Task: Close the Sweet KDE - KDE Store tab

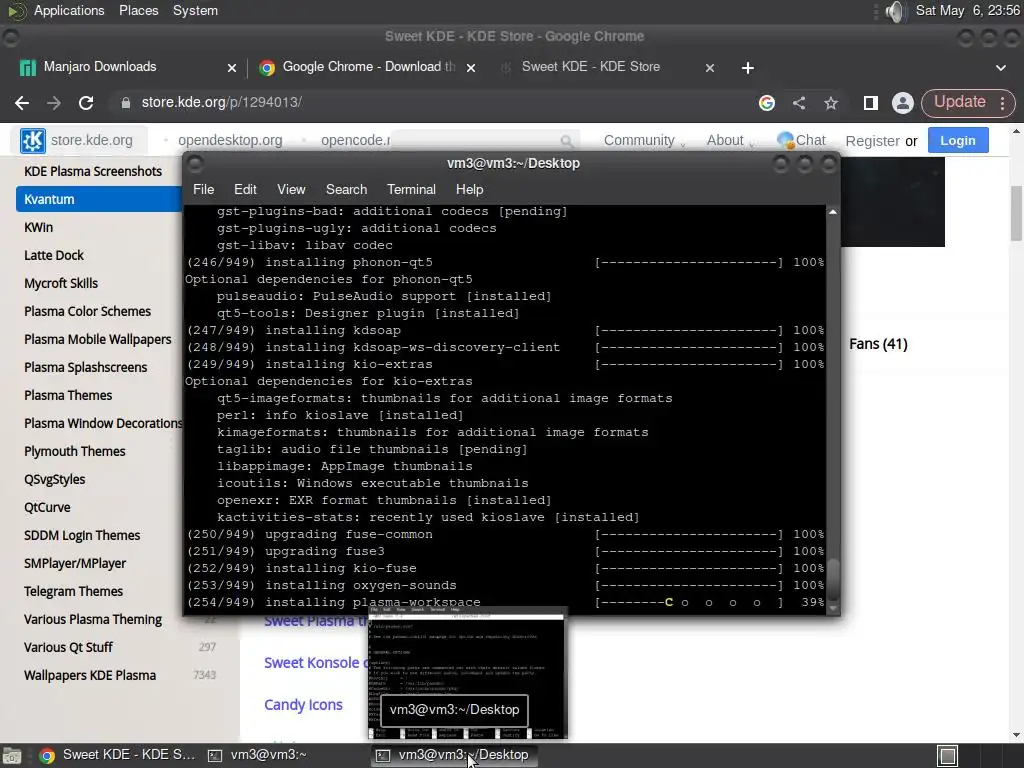Action: coord(710,68)
